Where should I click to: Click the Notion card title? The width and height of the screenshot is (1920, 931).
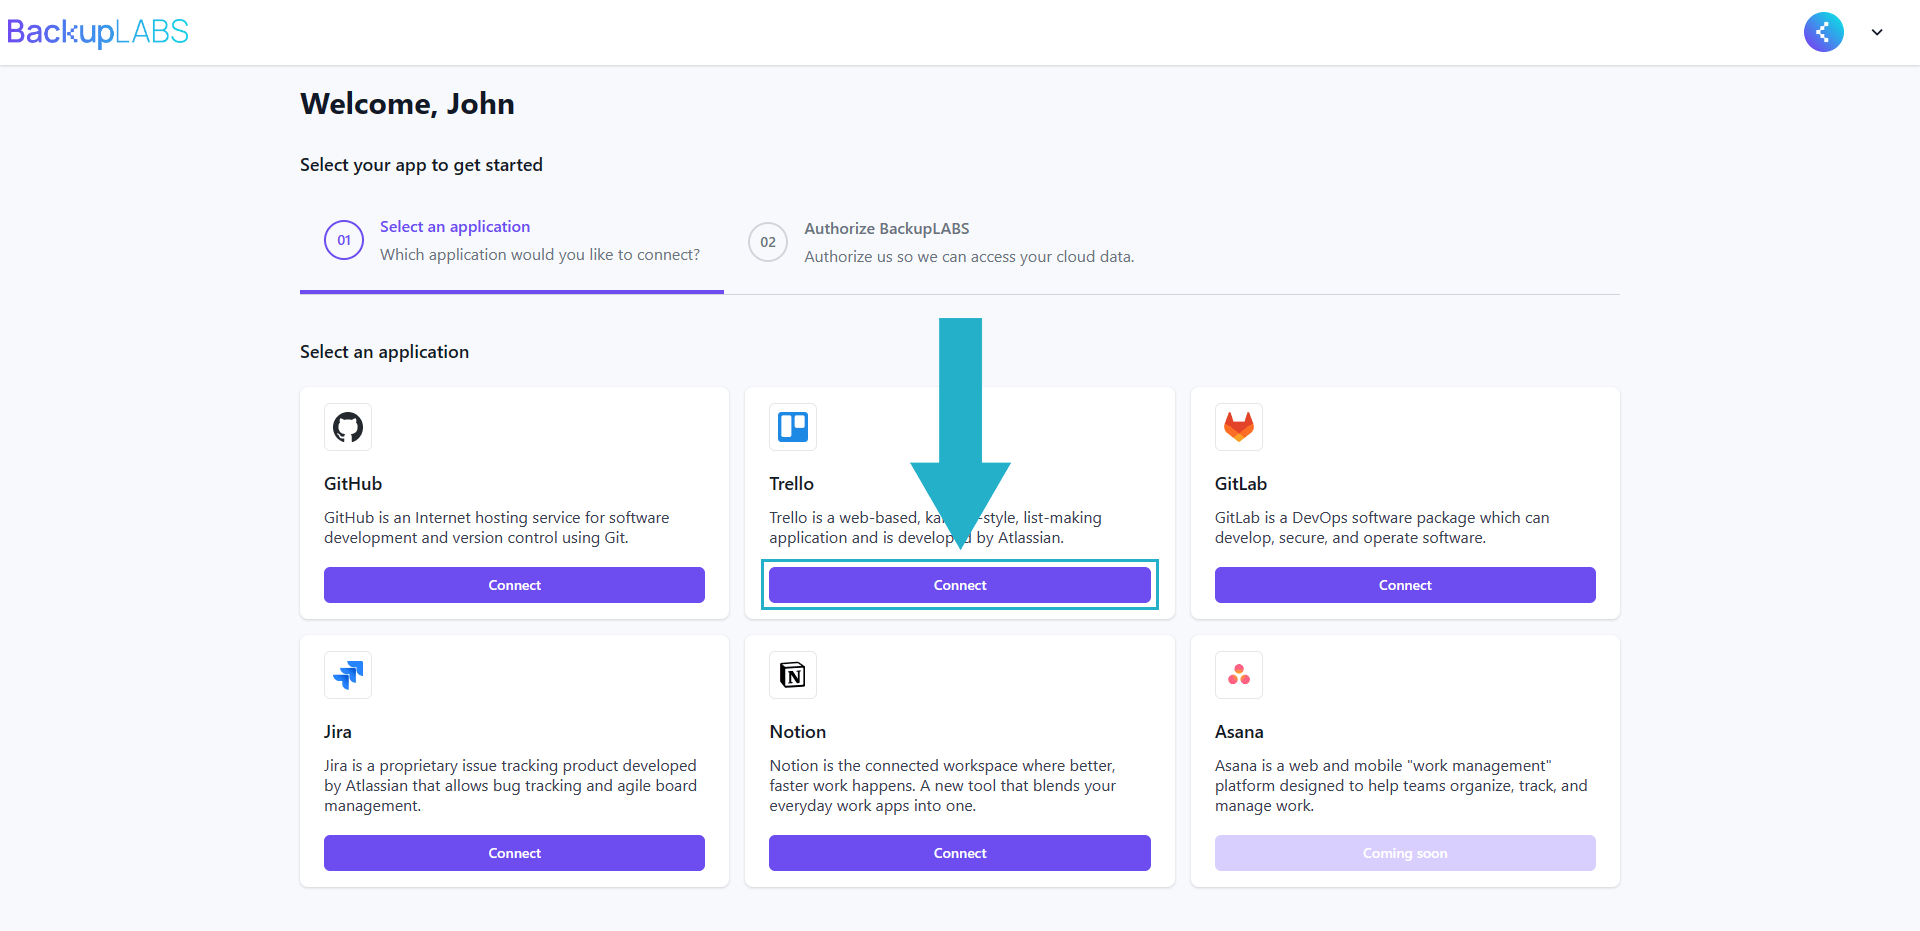click(797, 732)
